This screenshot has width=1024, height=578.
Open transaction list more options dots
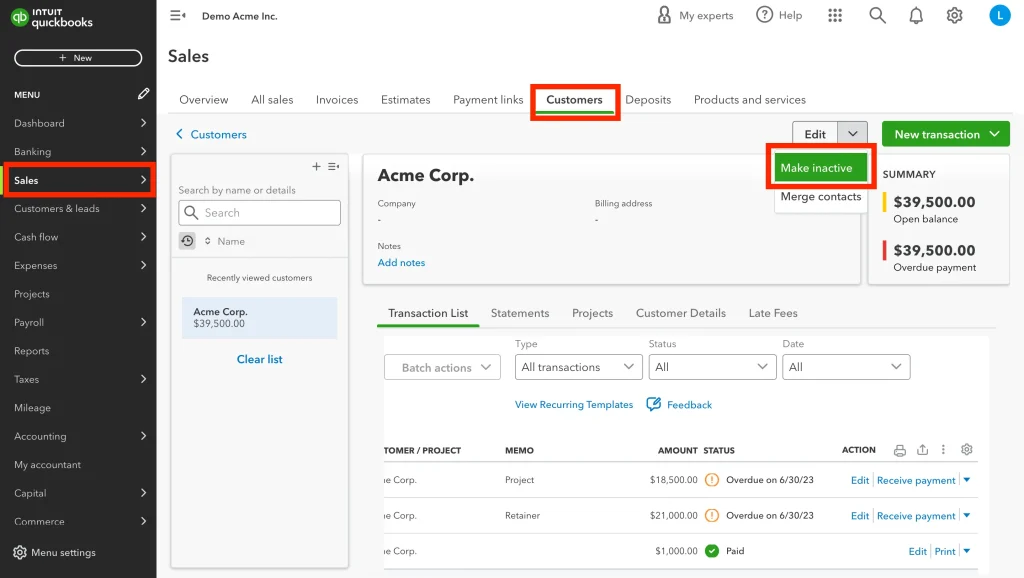click(x=943, y=449)
